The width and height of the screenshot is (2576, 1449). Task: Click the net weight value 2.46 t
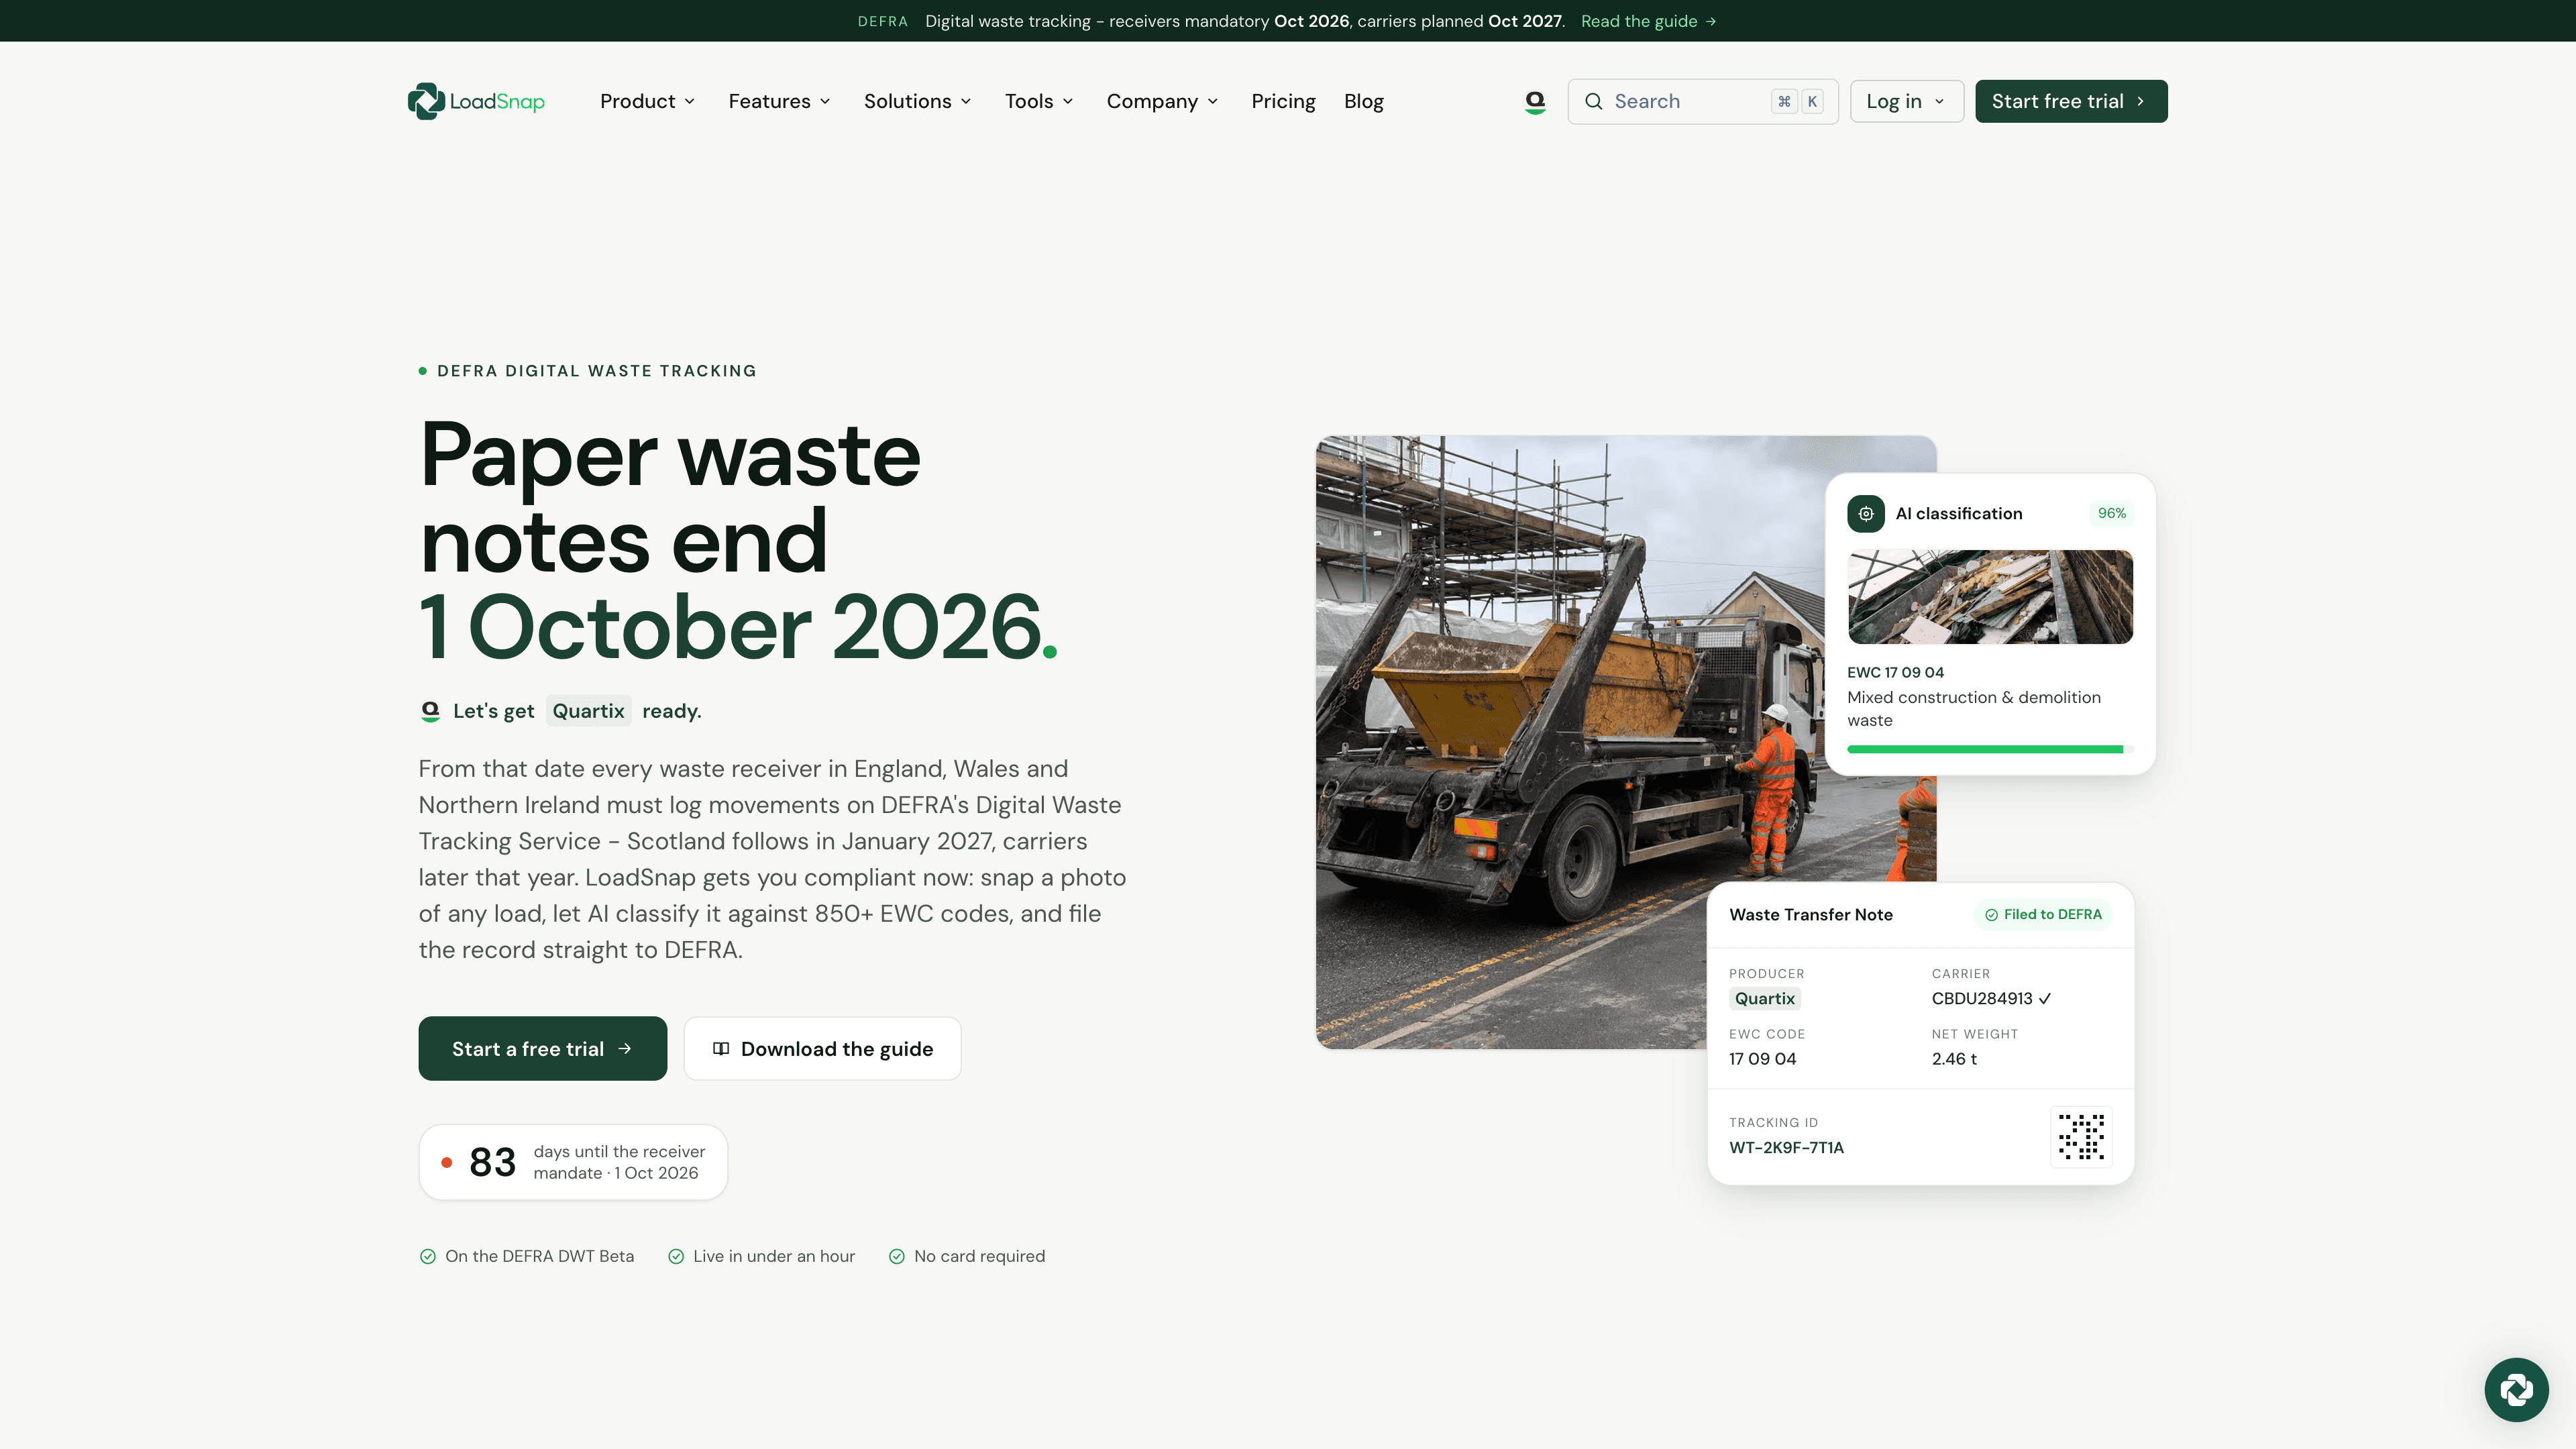coord(1954,1058)
